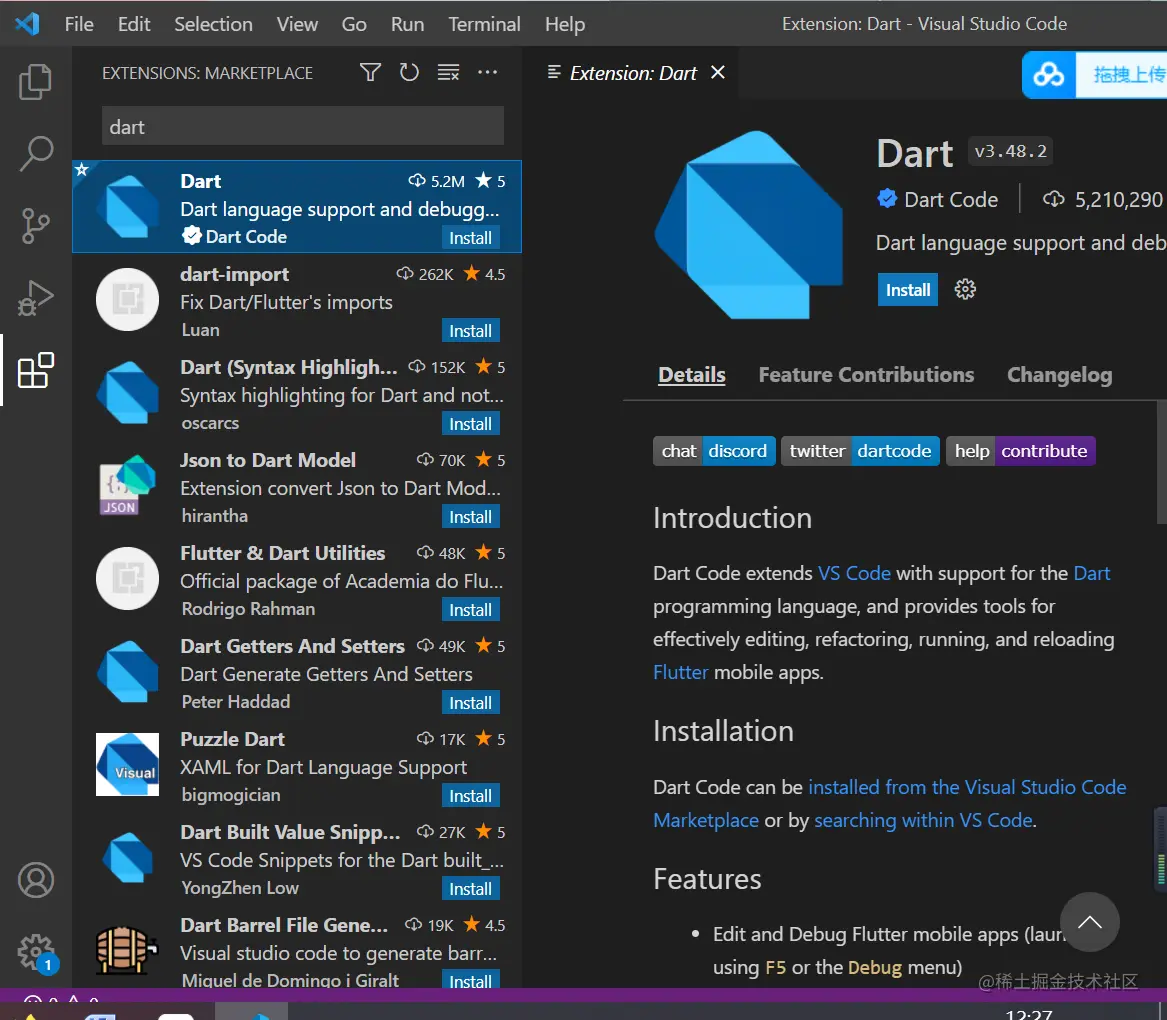Close the Extension: Dart tab

pyautogui.click(x=717, y=72)
